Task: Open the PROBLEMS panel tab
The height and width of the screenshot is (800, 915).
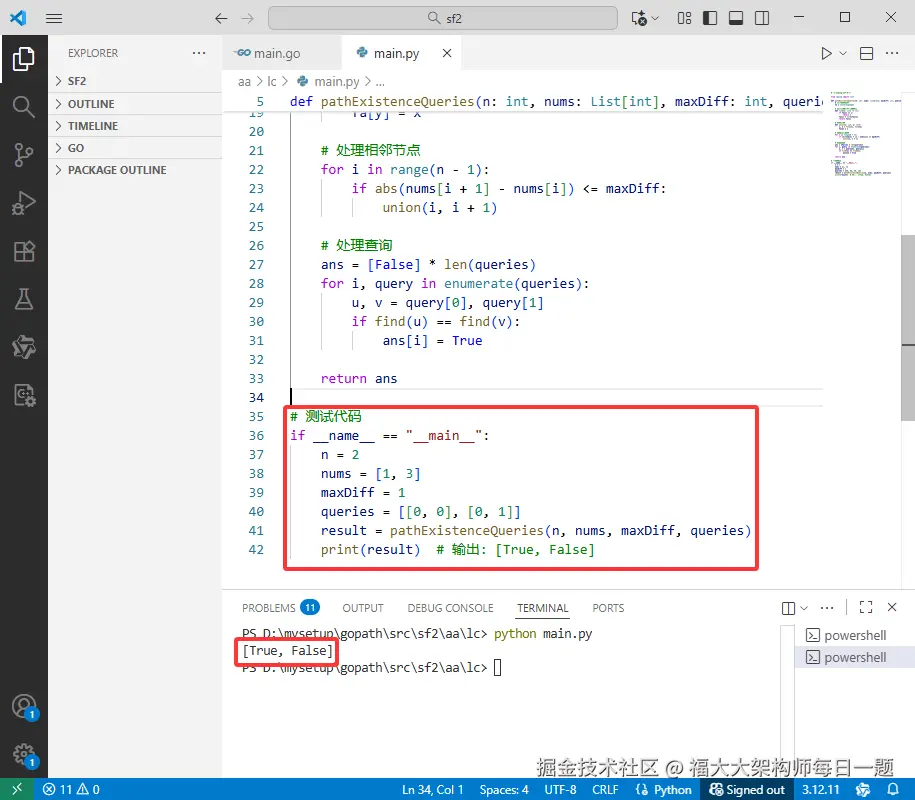Action: (280, 608)
